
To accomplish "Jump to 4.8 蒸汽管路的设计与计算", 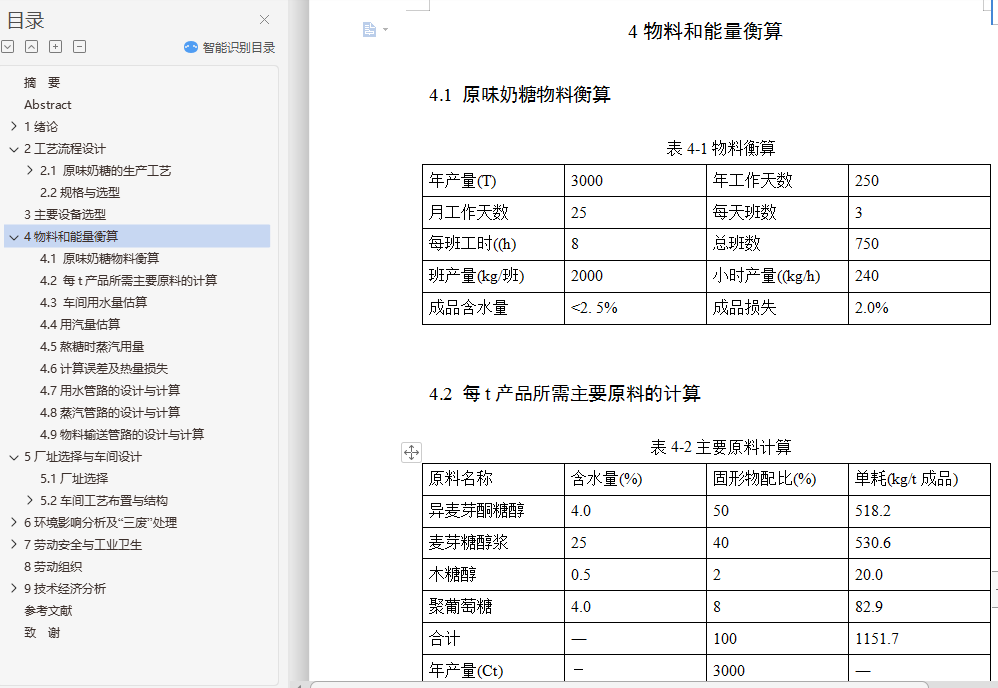I will [109, 412].
